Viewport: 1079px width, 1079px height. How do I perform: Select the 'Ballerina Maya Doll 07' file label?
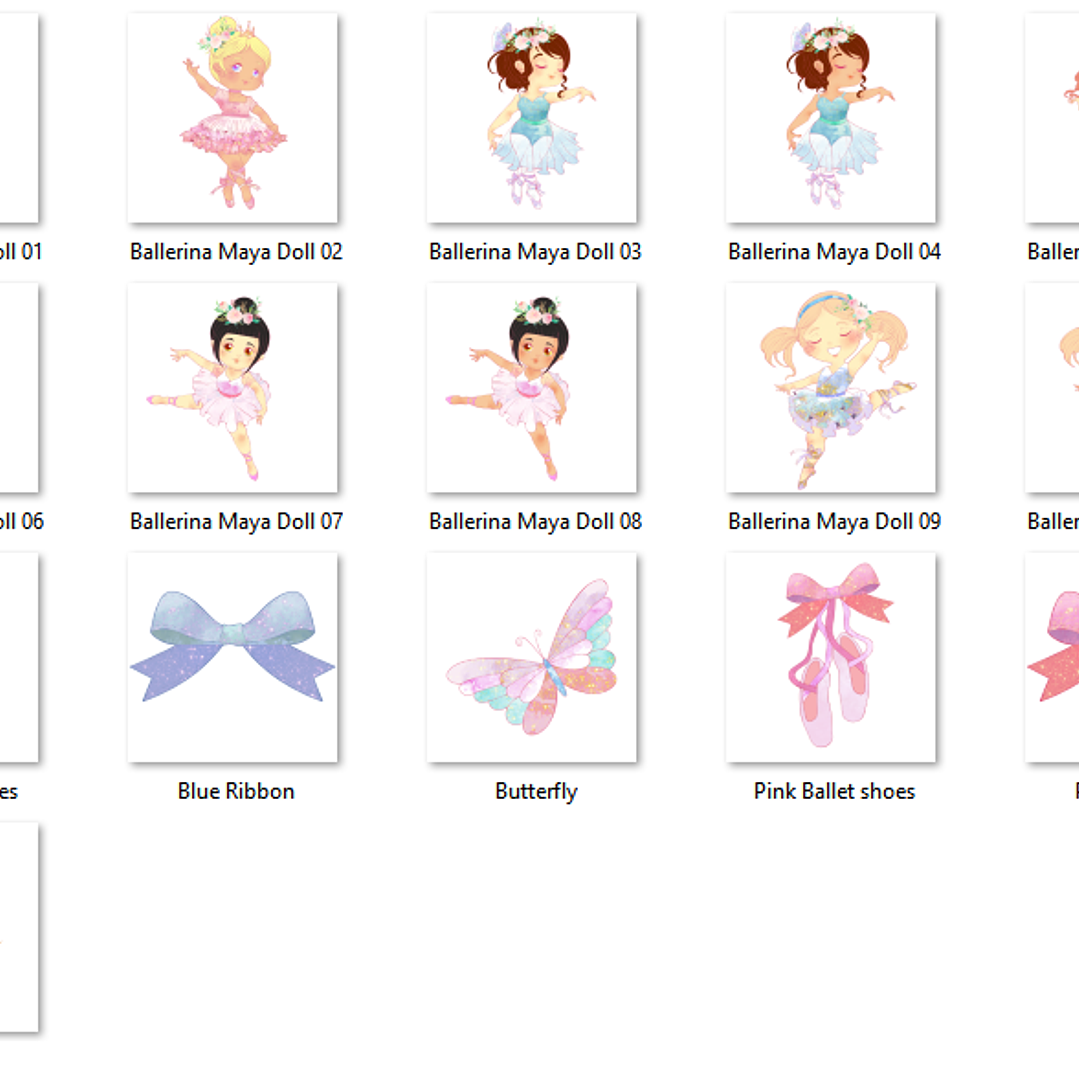pyautogui.click(x=236, y=522)
